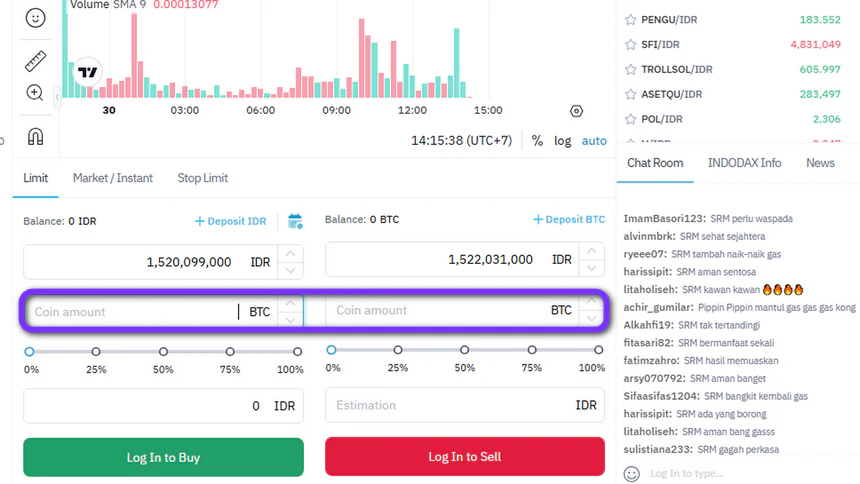
Task: Toggle auto scale on chart
Action: (594, 141)
